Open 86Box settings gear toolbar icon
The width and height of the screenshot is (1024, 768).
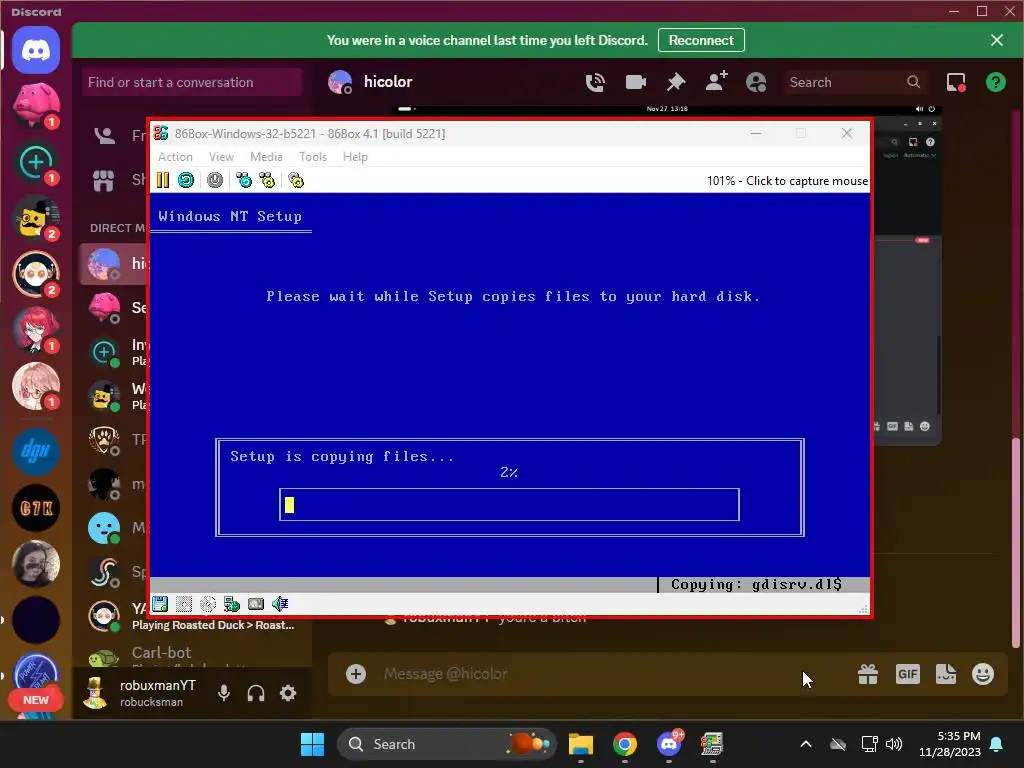tap(296, 180)
